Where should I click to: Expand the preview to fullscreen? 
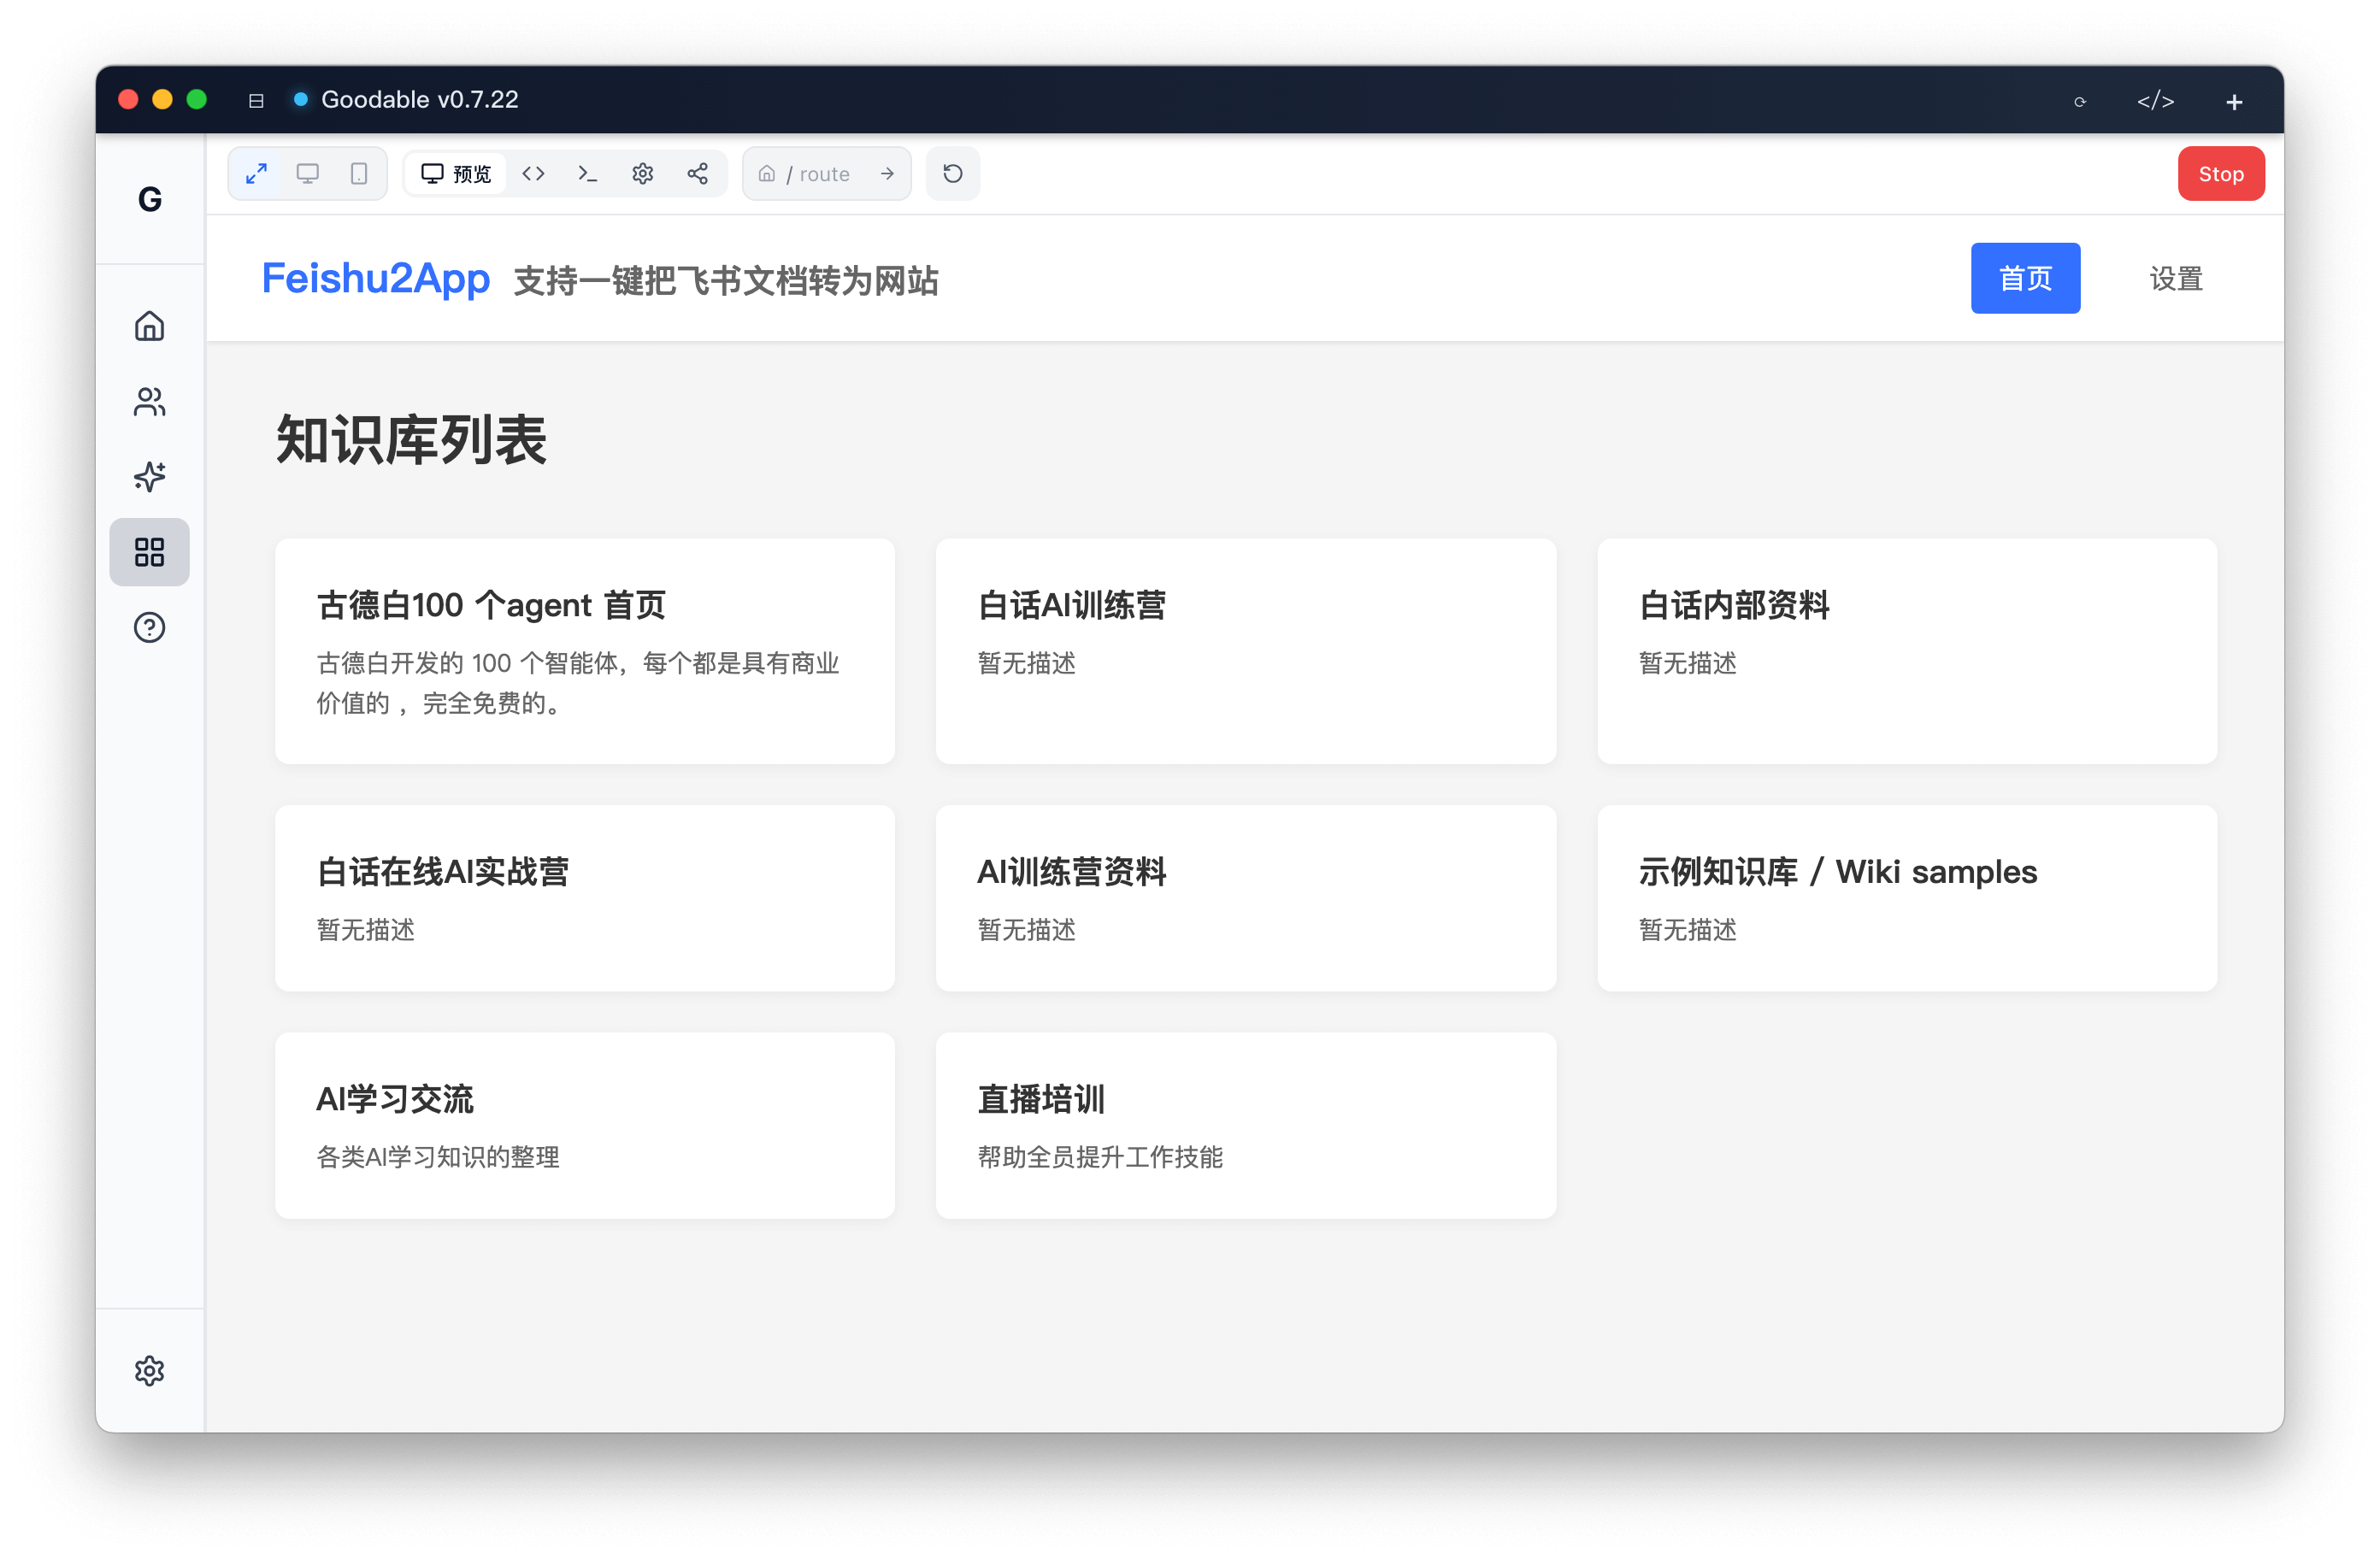click(x=256, y=173)
